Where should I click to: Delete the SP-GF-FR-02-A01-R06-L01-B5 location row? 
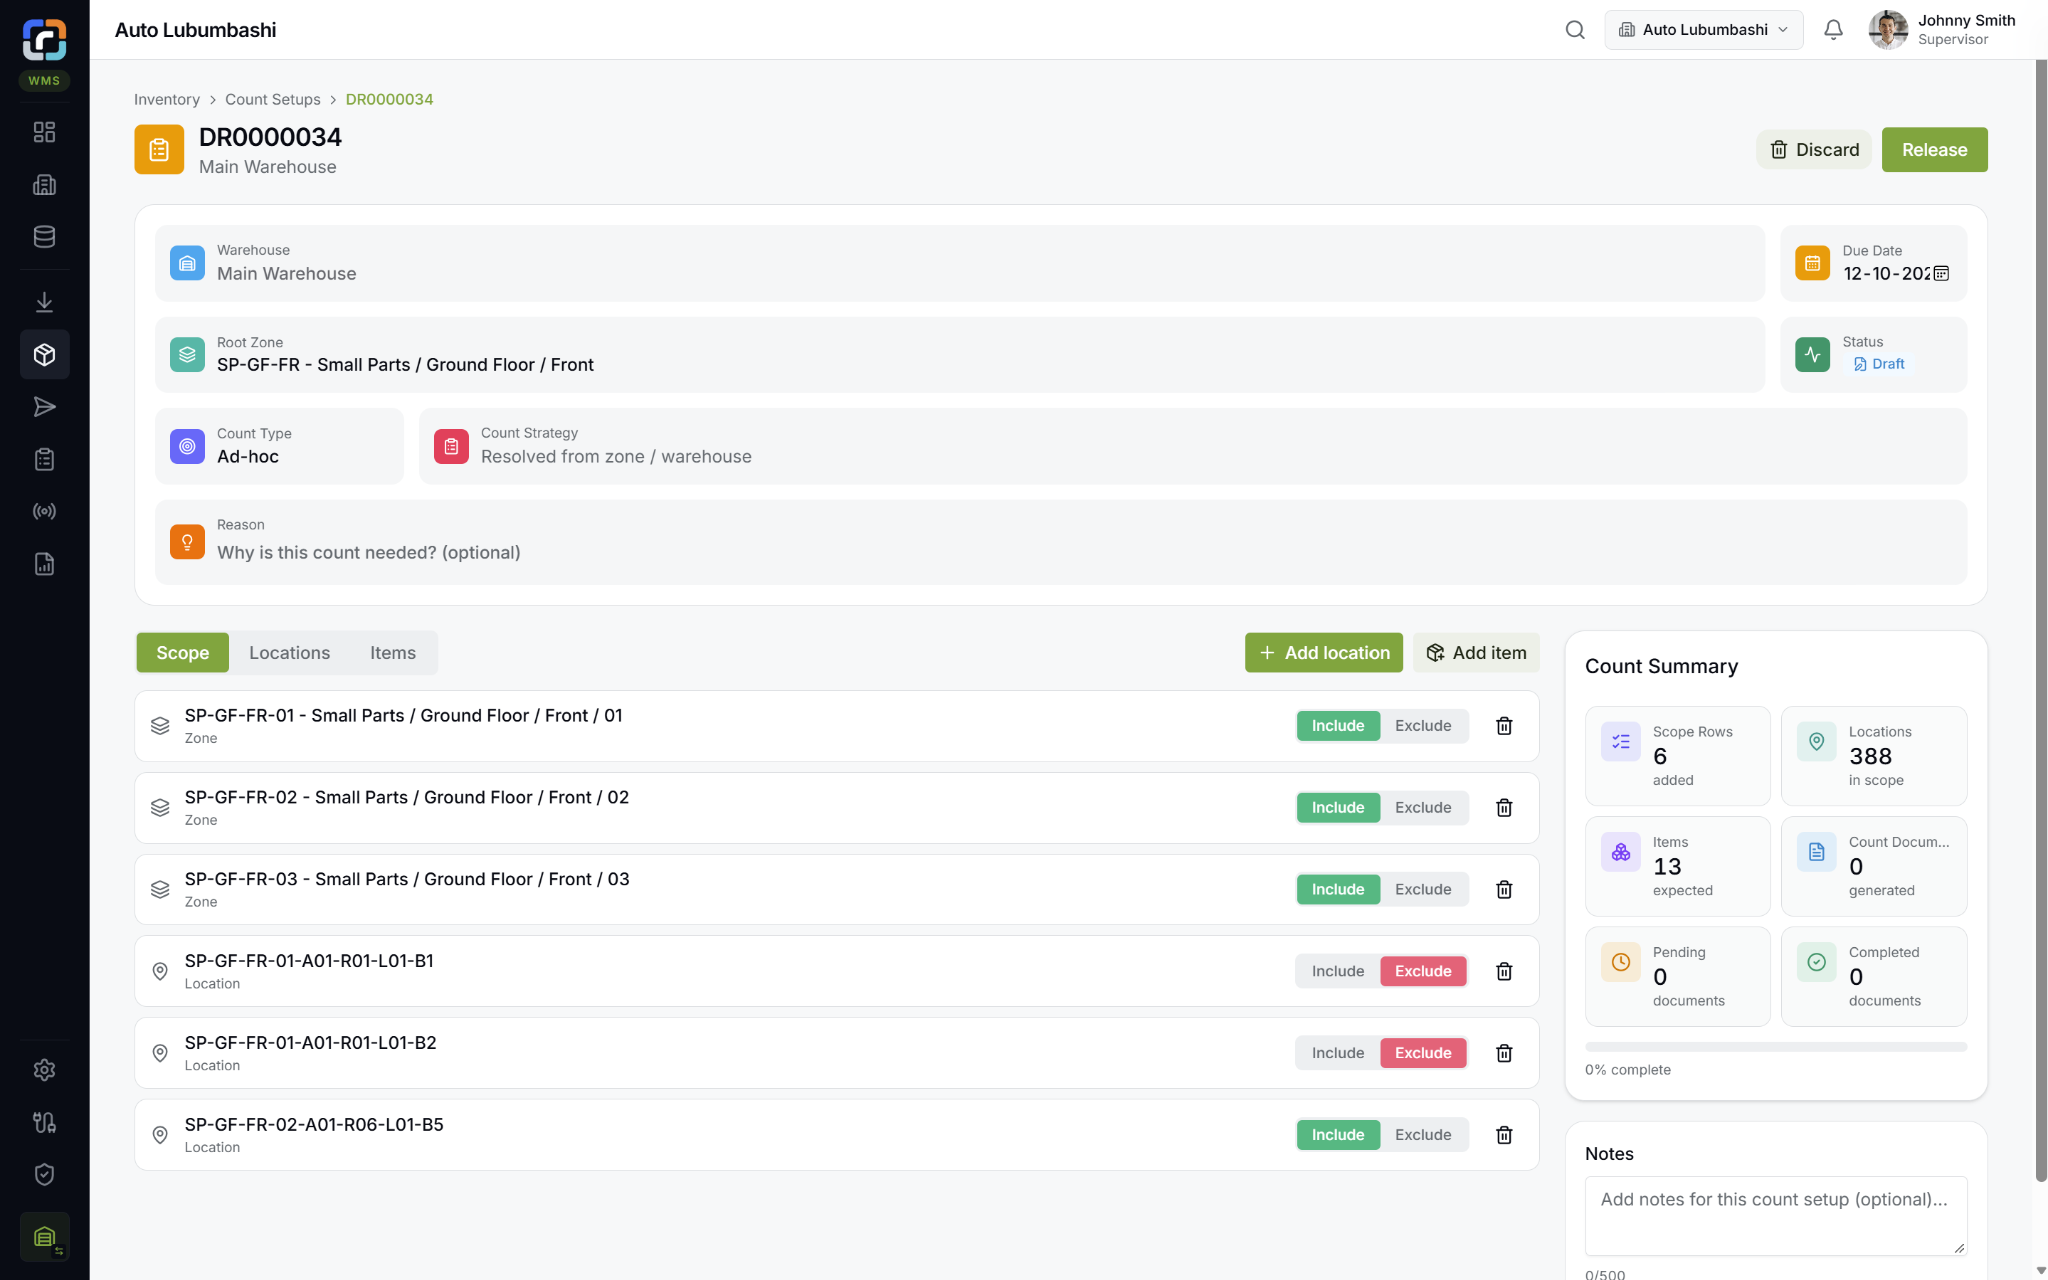(x=1504, y=1135)
